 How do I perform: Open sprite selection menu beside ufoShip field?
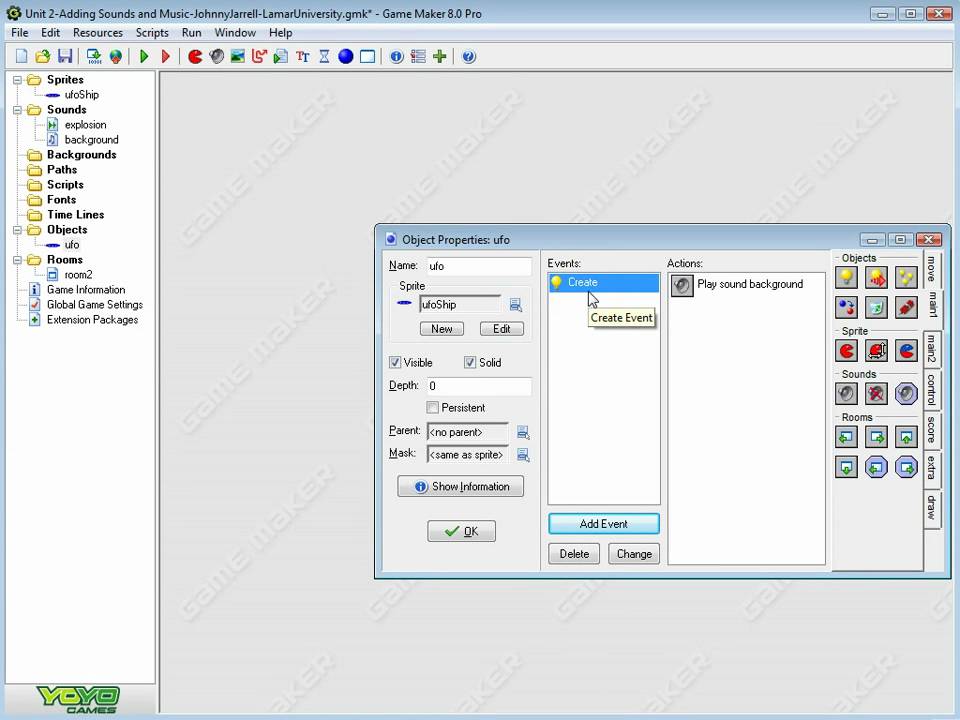click(516, 305)
